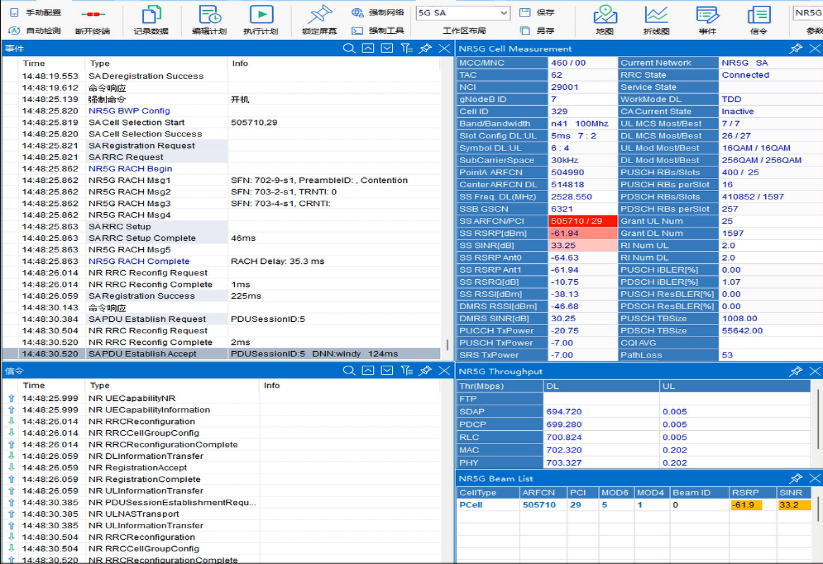Open the 编辑计划 edit plan tool
Screen dimensions: 823x564
pos(209,15)
